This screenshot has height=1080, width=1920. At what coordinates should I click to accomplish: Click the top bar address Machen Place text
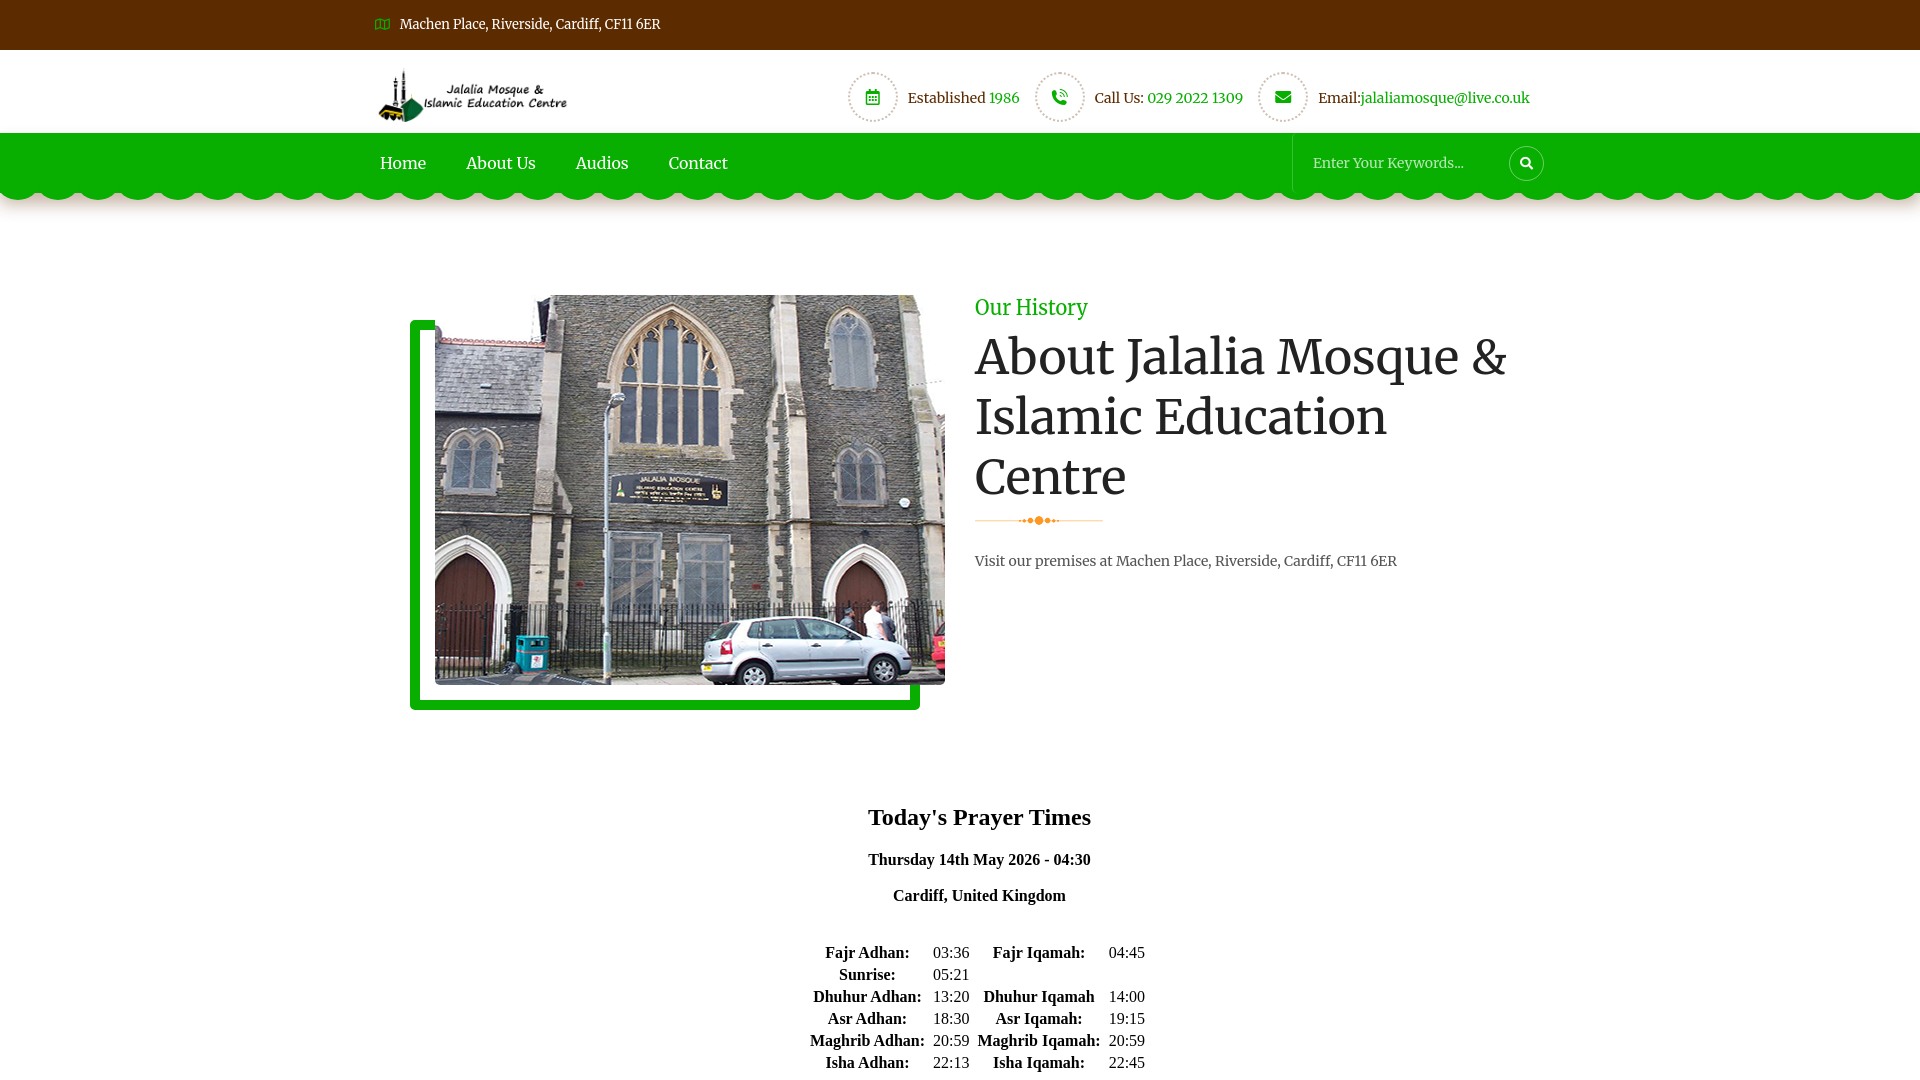(x=530, y=24)
